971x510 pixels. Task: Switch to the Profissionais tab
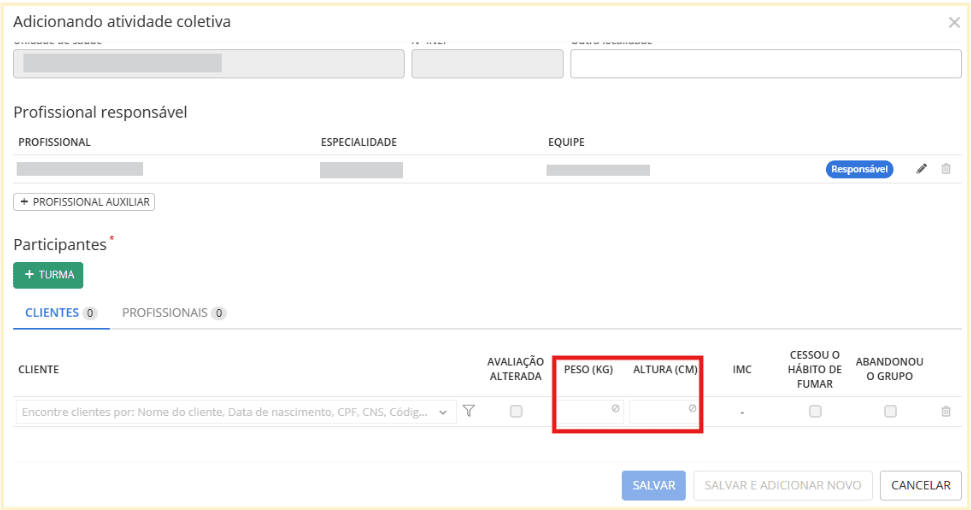click(x=173, y=313)
